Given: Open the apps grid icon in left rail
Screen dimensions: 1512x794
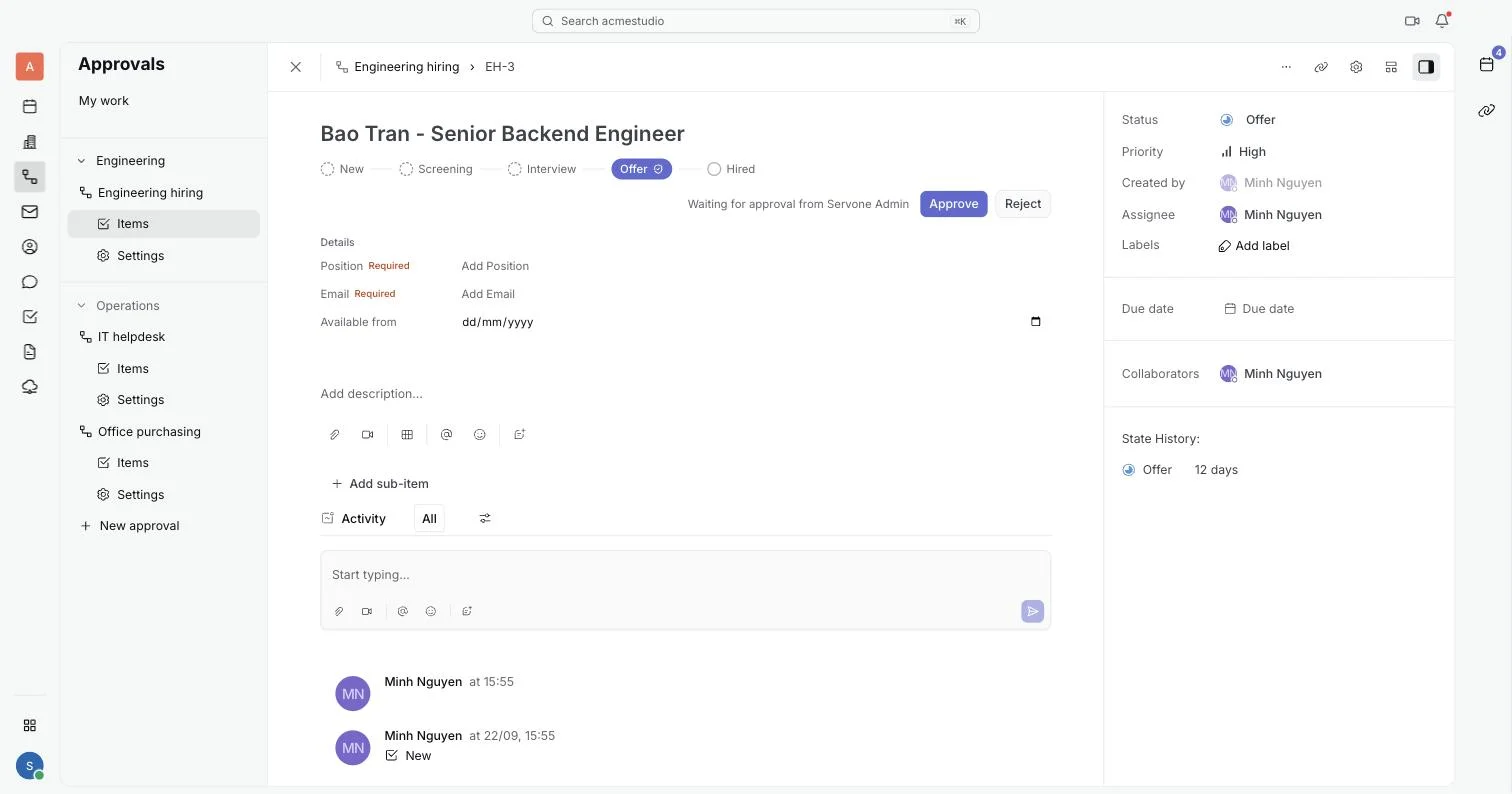Looking at the screenshot, I should [x=30, y=725].
